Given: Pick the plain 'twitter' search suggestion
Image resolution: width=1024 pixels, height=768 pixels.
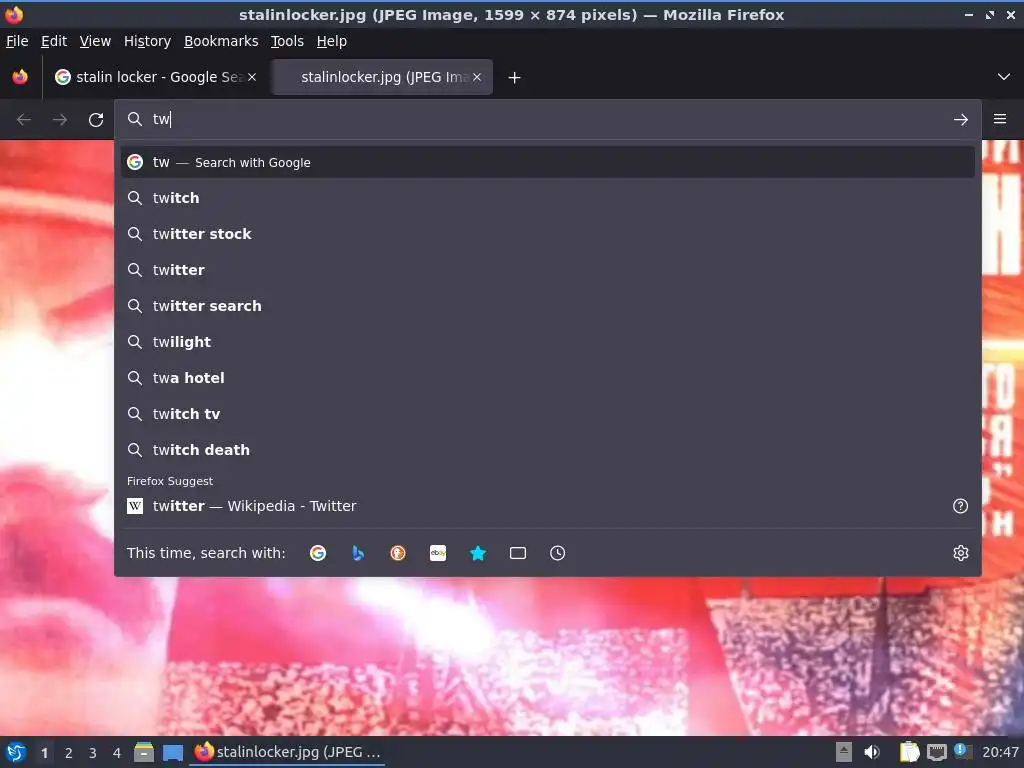Looking at the screenshot, I should [x=547, y=270].
